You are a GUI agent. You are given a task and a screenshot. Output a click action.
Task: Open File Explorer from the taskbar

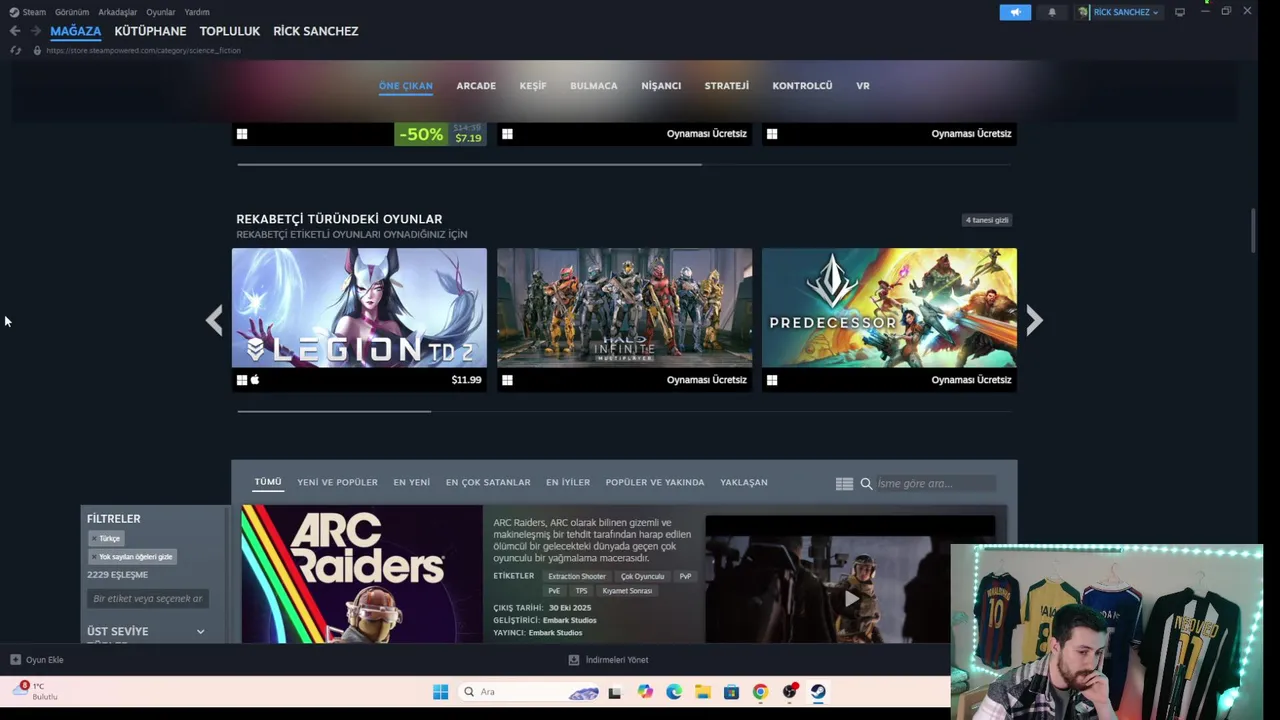coord(703,692)
